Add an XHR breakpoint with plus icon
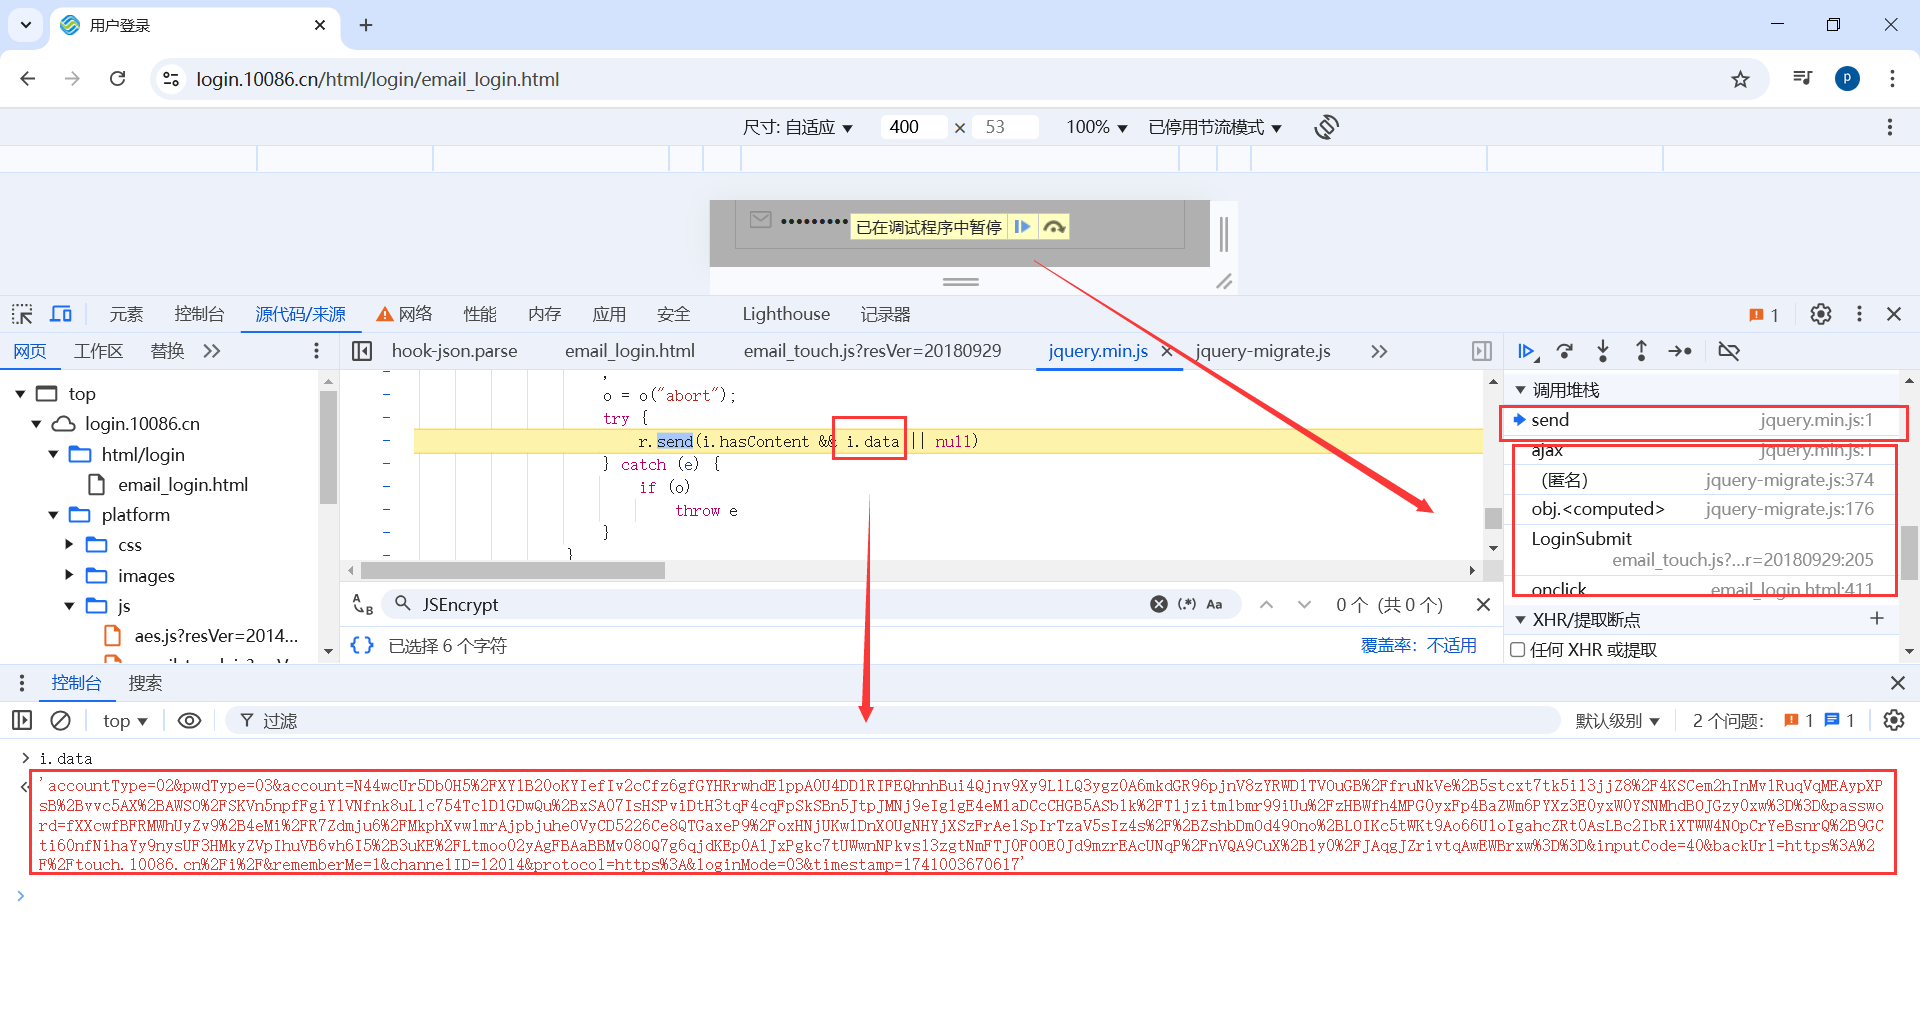Image resolution: width=1920 pixels, height=1030 pixels. [x=1877, y=619]
